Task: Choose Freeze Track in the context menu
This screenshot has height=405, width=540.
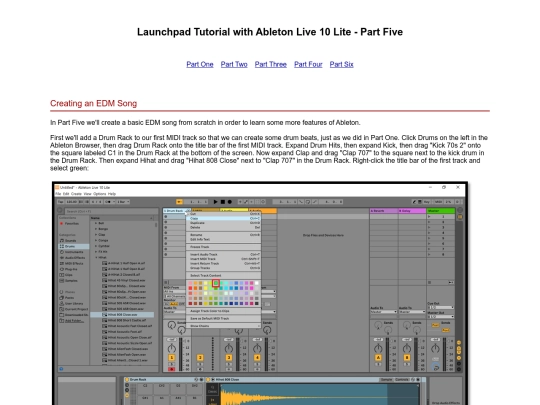Action: click(224, 247)
